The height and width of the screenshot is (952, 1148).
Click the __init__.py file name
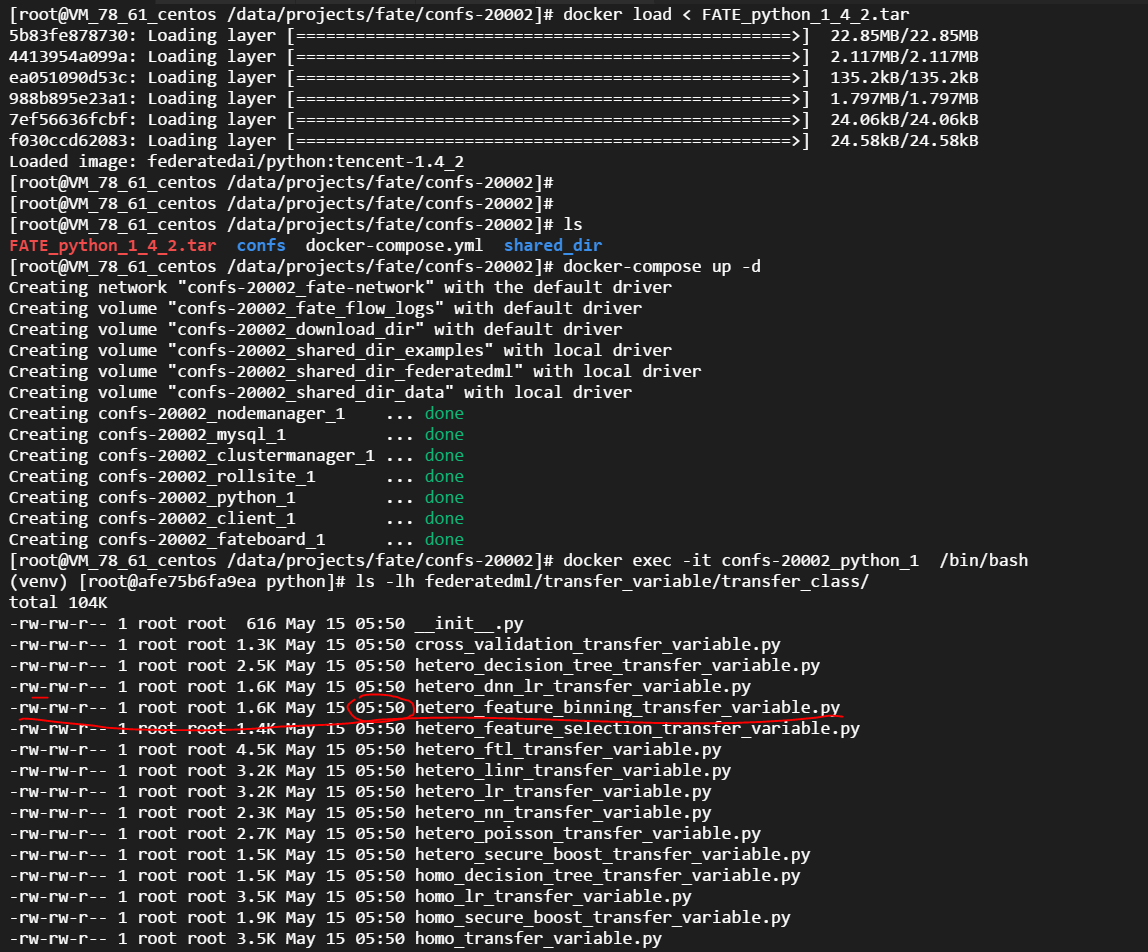pyautogui.click(x=469, y=624)
